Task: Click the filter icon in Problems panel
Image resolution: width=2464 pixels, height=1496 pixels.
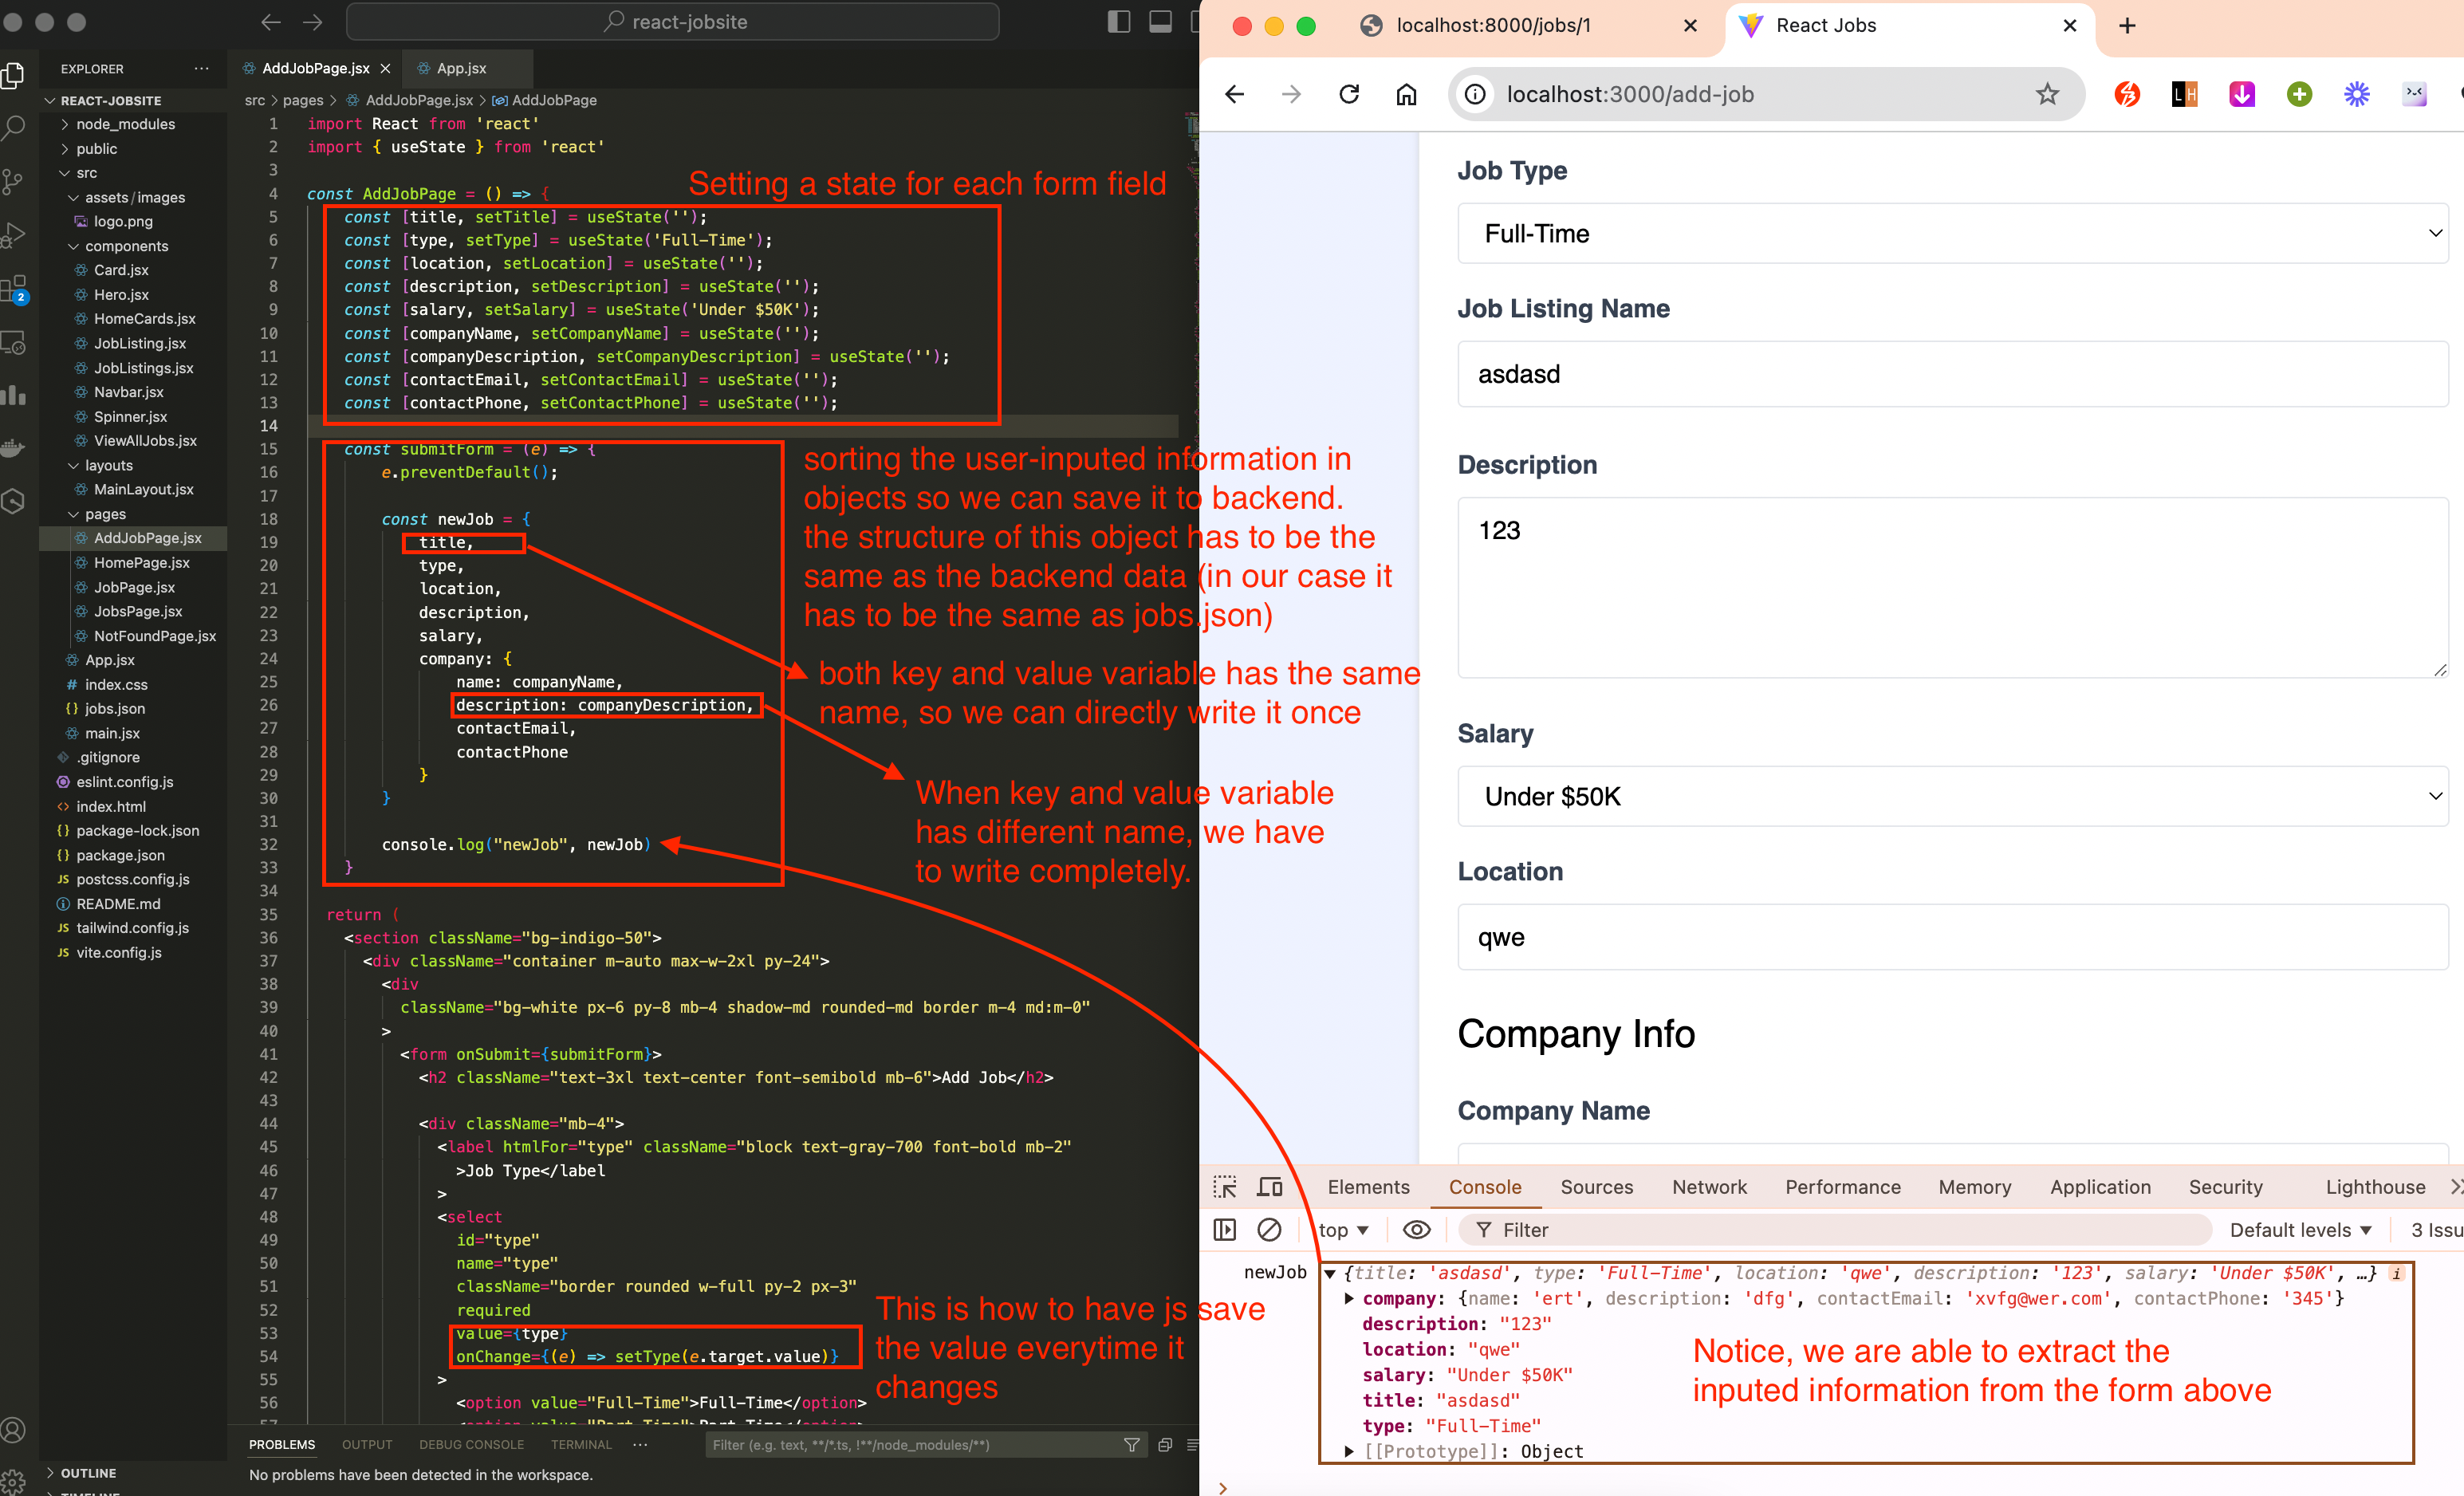Action: coord(1132,1445)
